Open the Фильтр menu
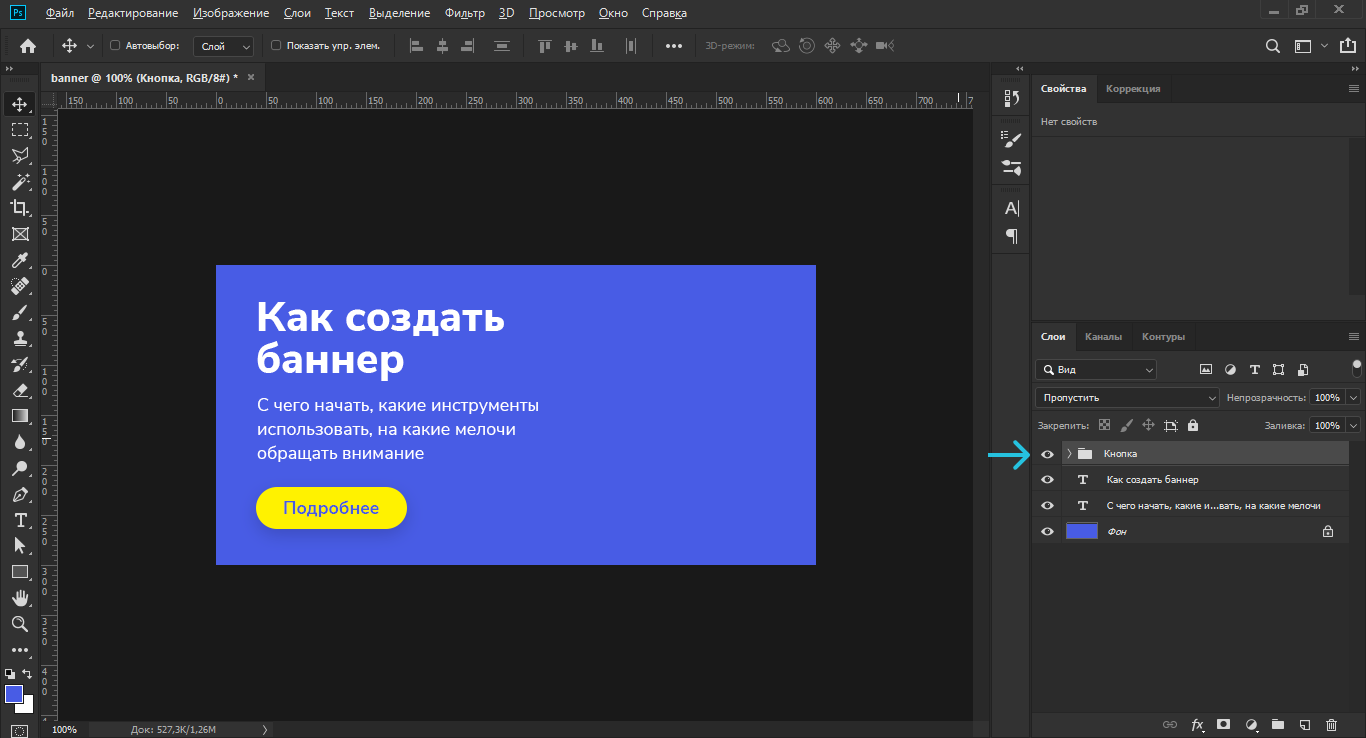 coord(465,13)
